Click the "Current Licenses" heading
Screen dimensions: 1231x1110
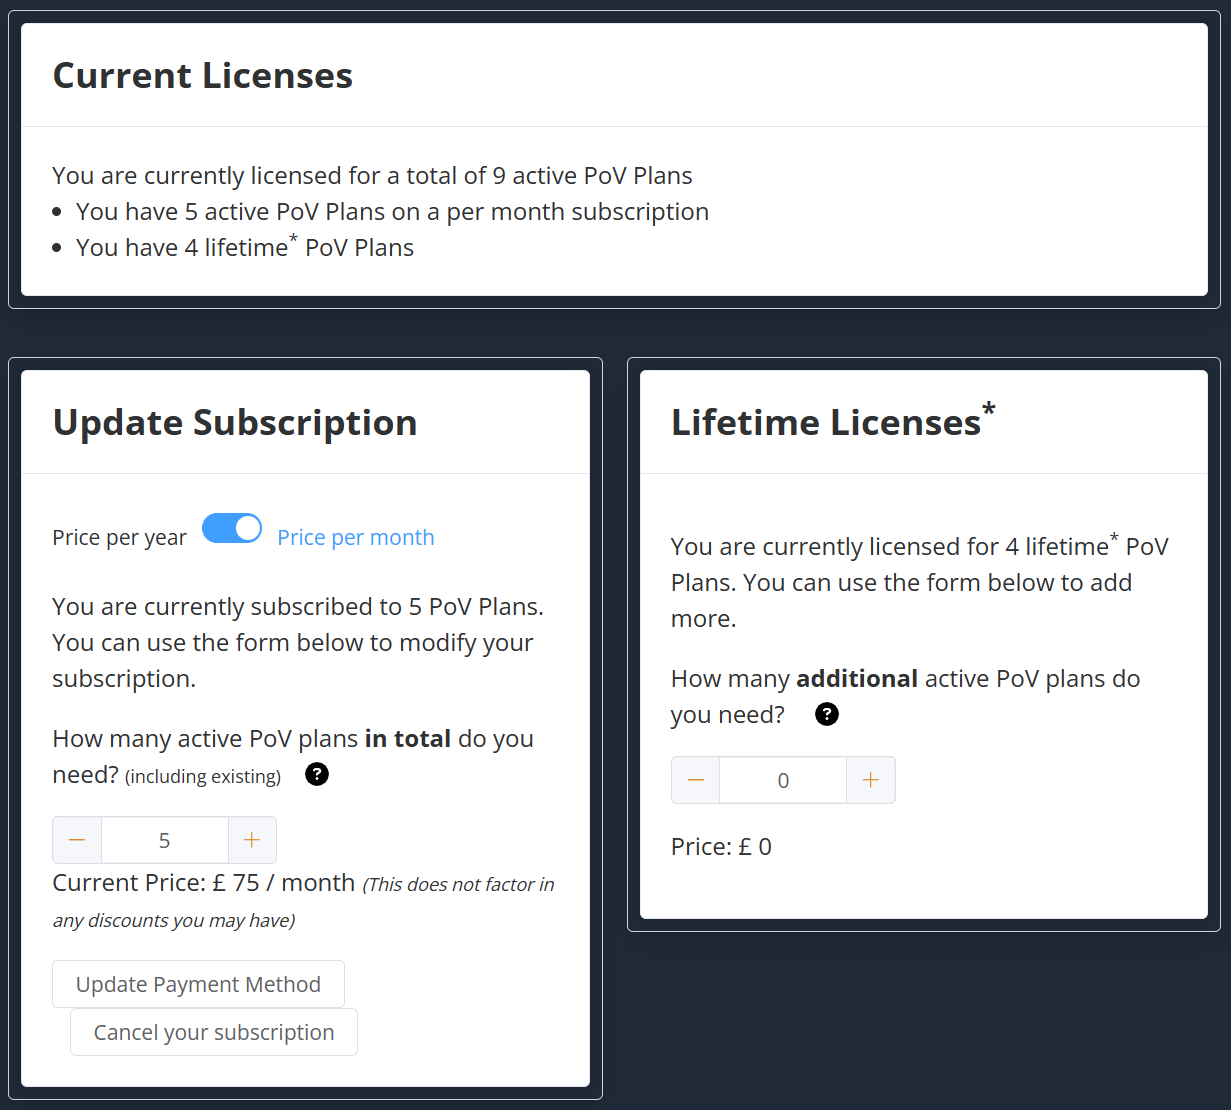click(203, 76)
